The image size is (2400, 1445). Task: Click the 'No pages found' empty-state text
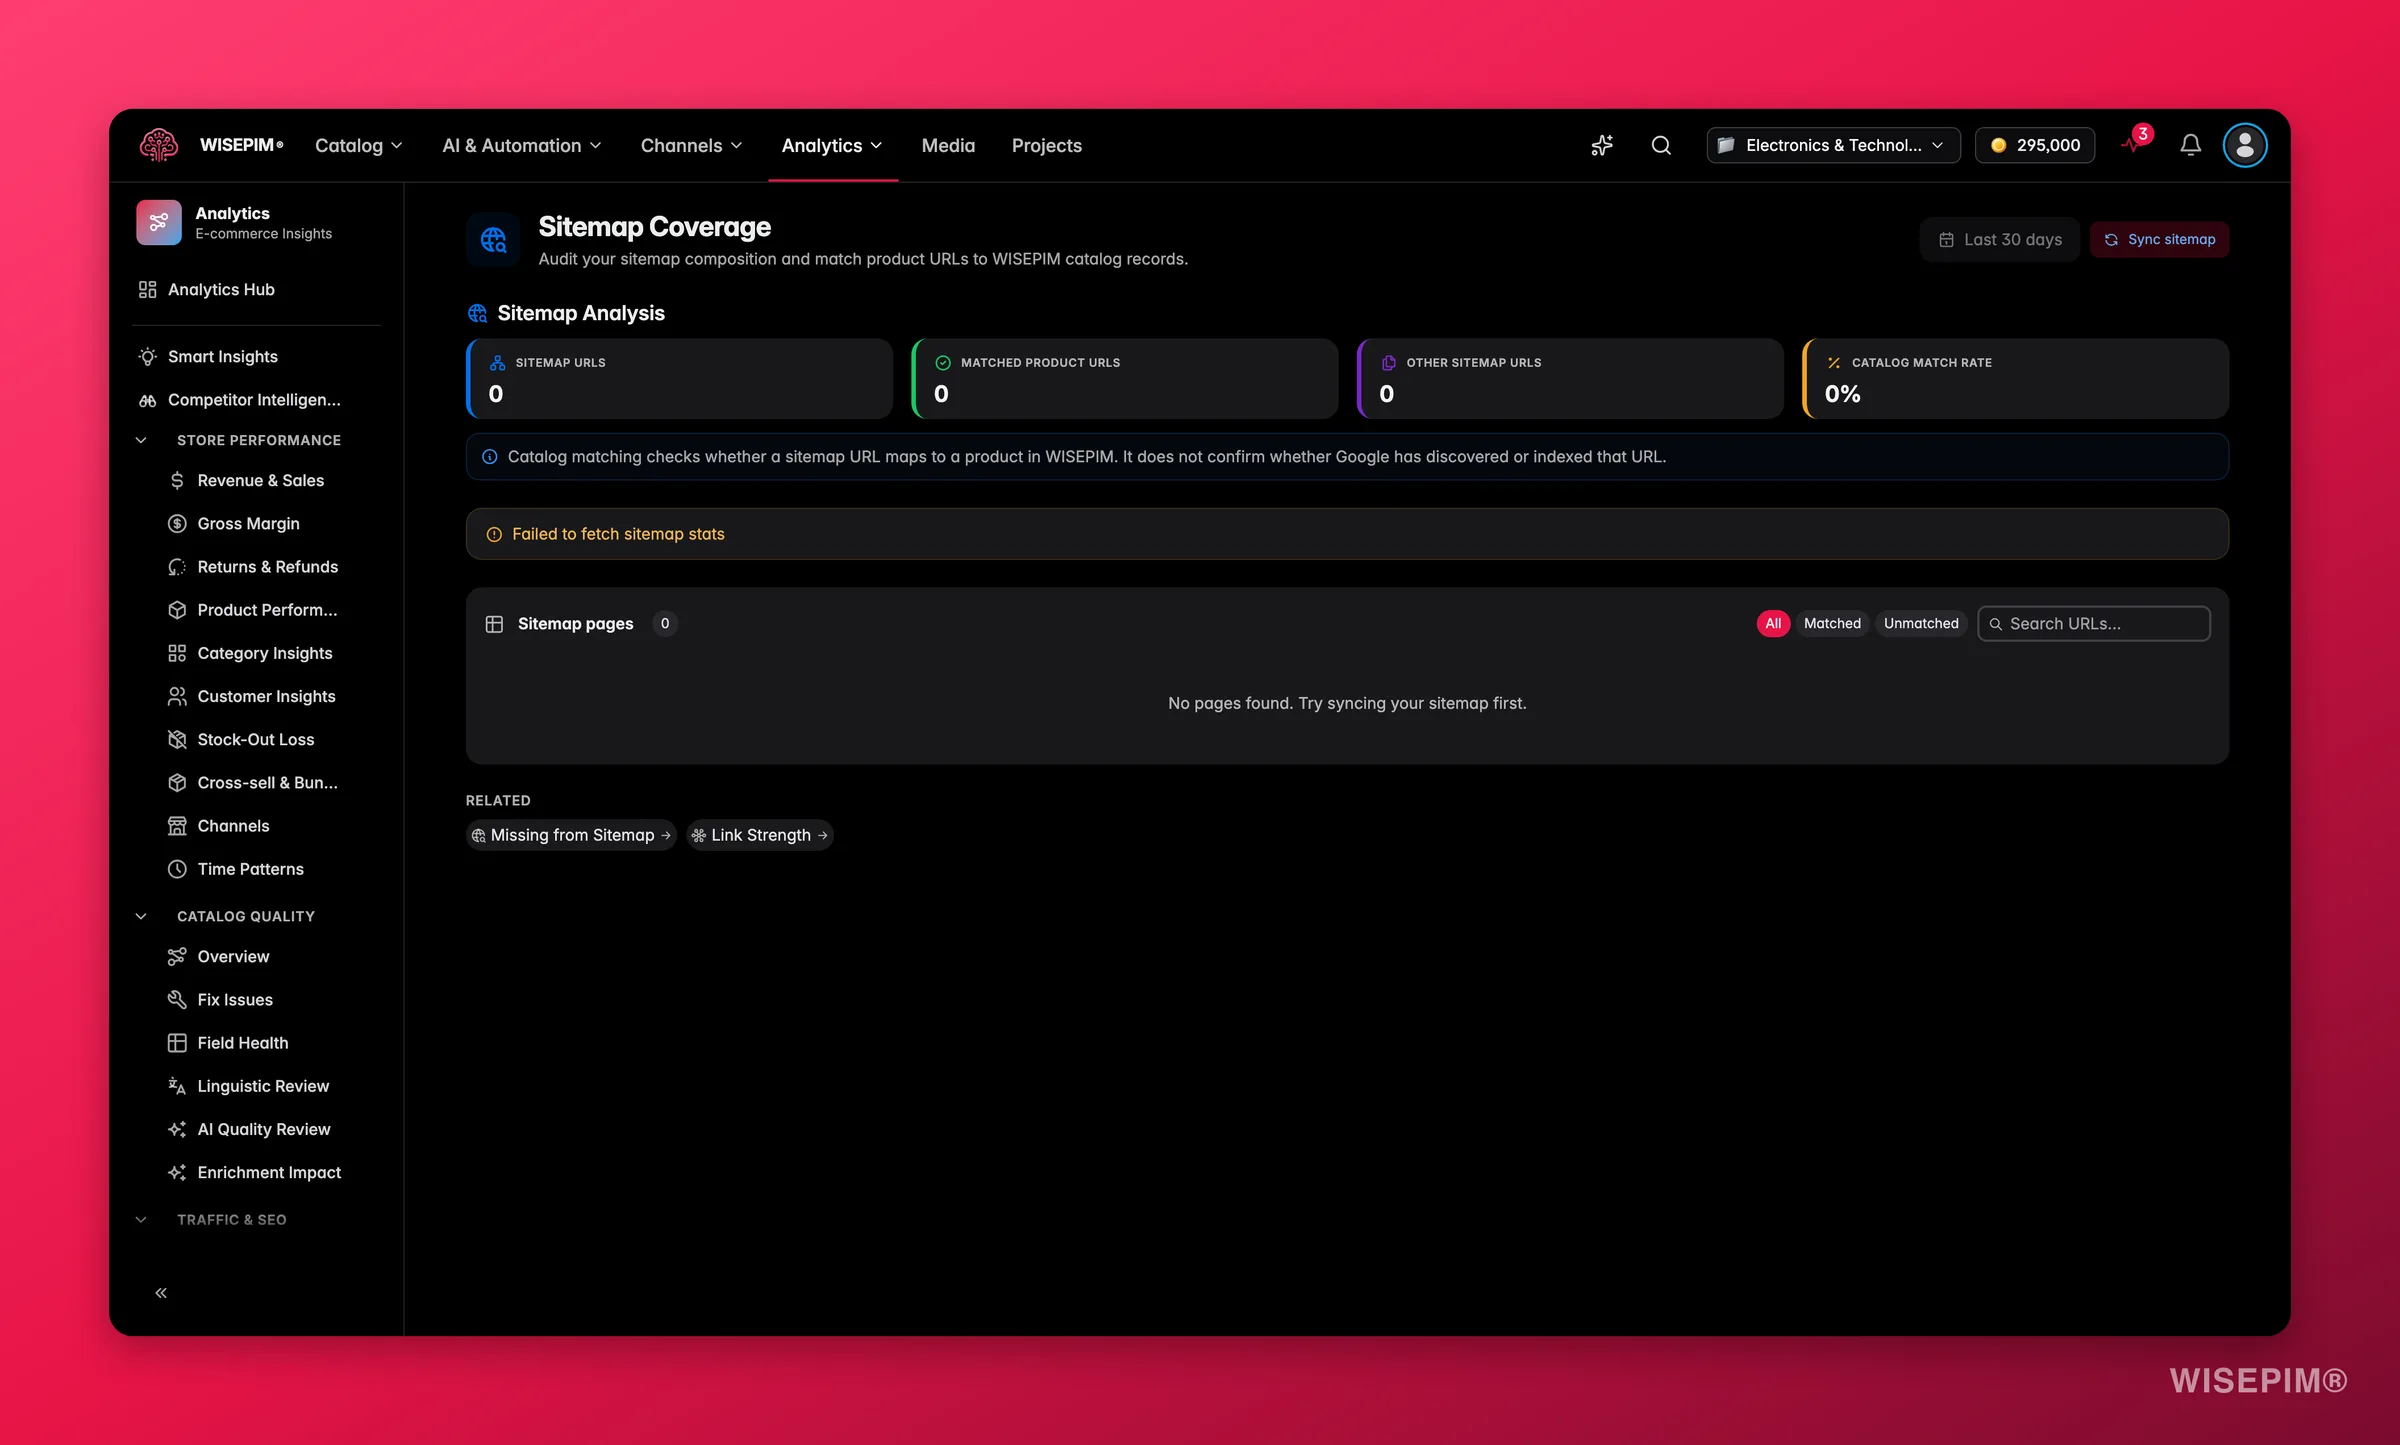click(x=1347, y=703)
